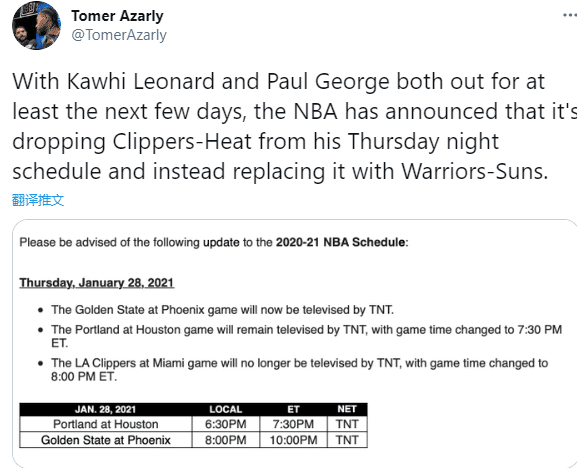Click the 10:00PM ET time cell
The height and width of the screenshot is (468, 577).
pyautogui.click(x=293, y=440)
